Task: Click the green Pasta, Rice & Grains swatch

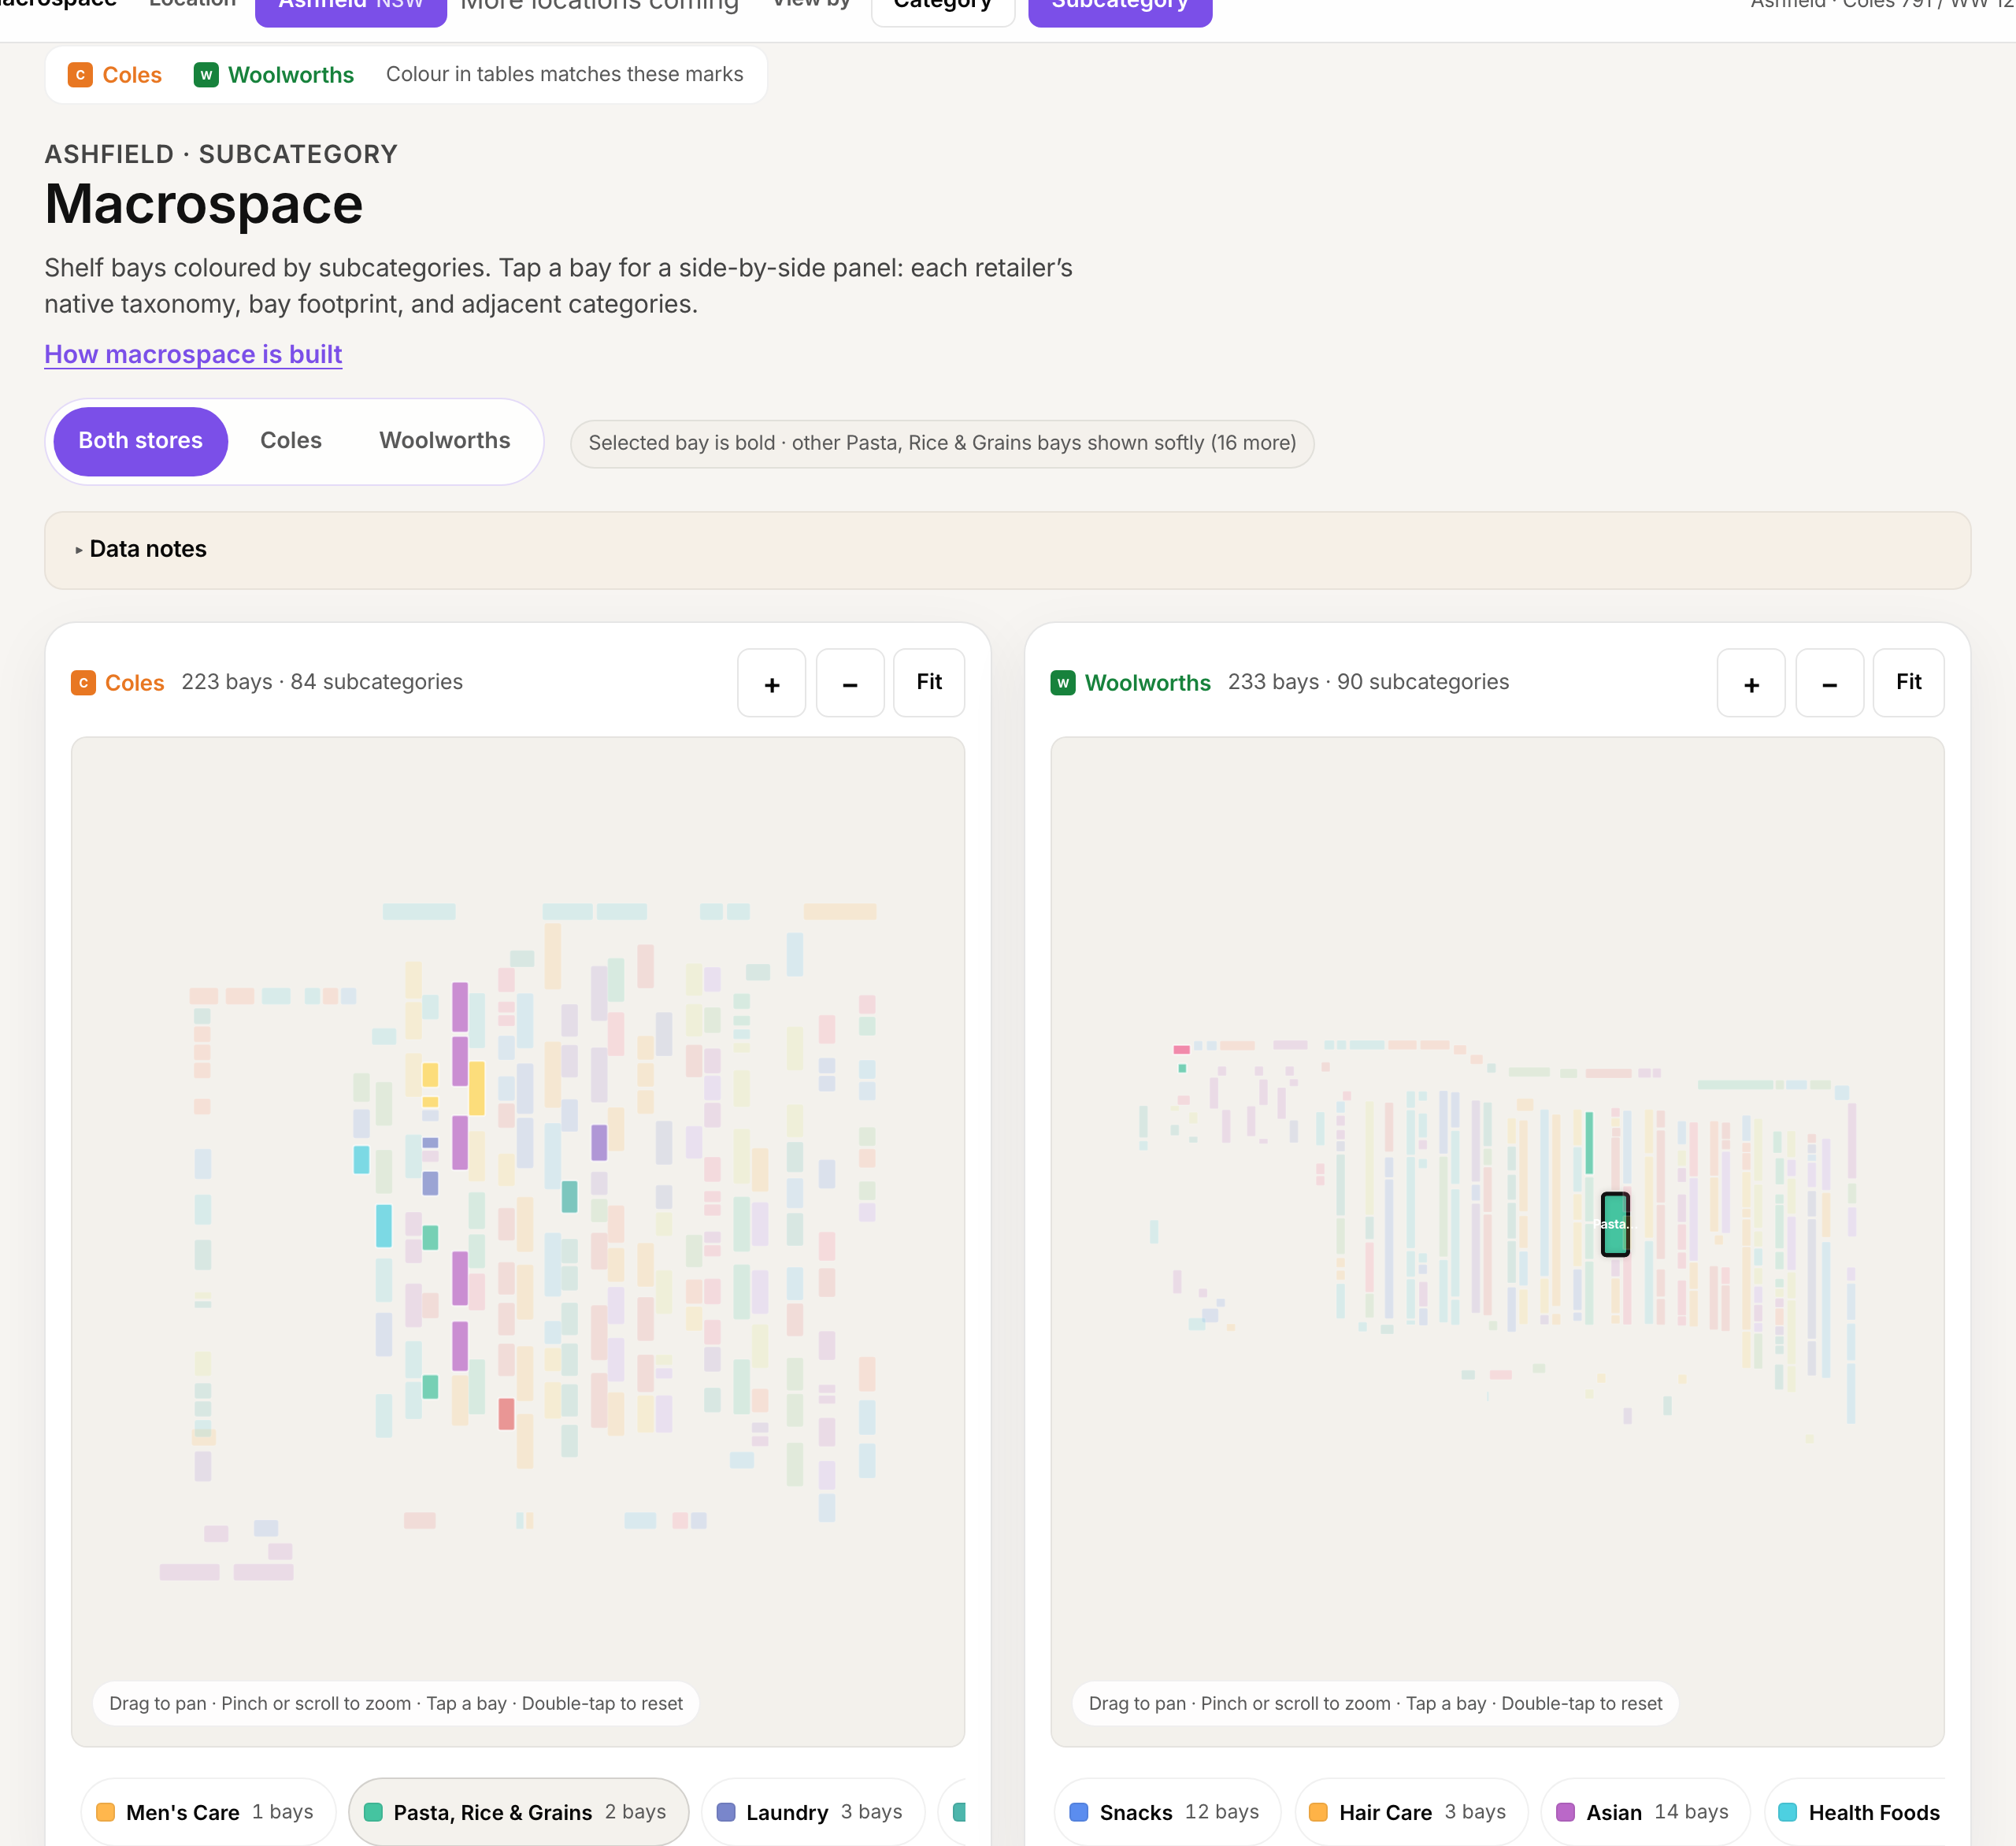Action: point(373,1812)
